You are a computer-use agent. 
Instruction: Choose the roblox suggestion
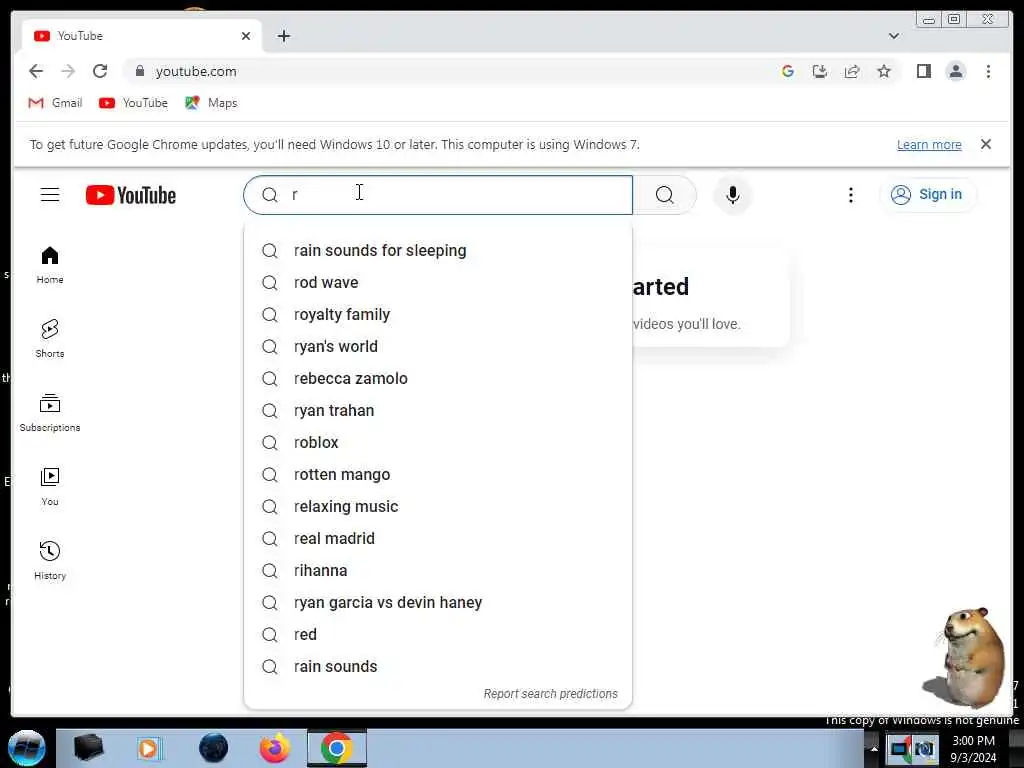438,443
